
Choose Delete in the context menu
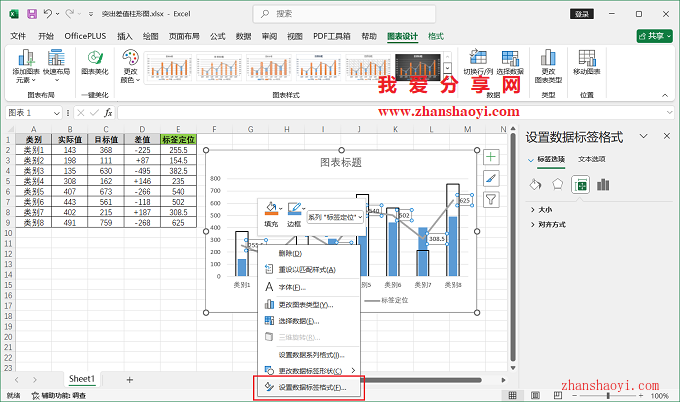[310, 253]
